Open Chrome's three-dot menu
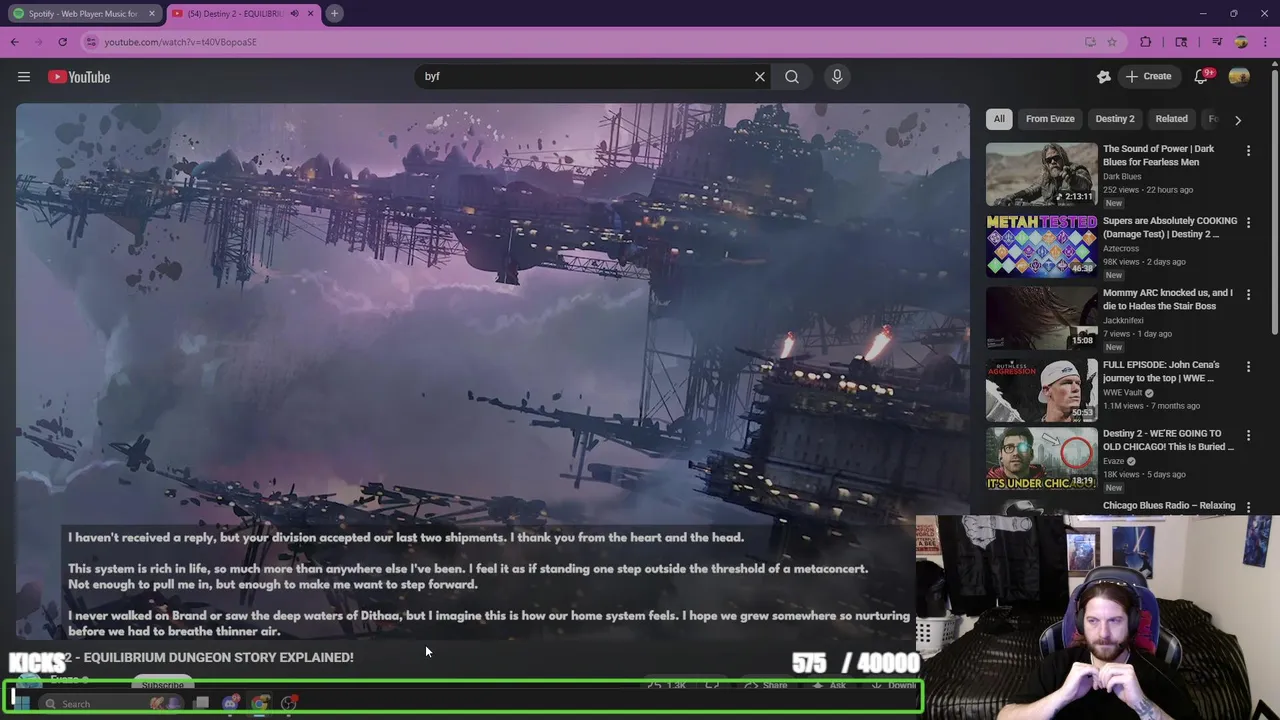The height and width of the screenshot is (720, 1280). [1265, 42]
